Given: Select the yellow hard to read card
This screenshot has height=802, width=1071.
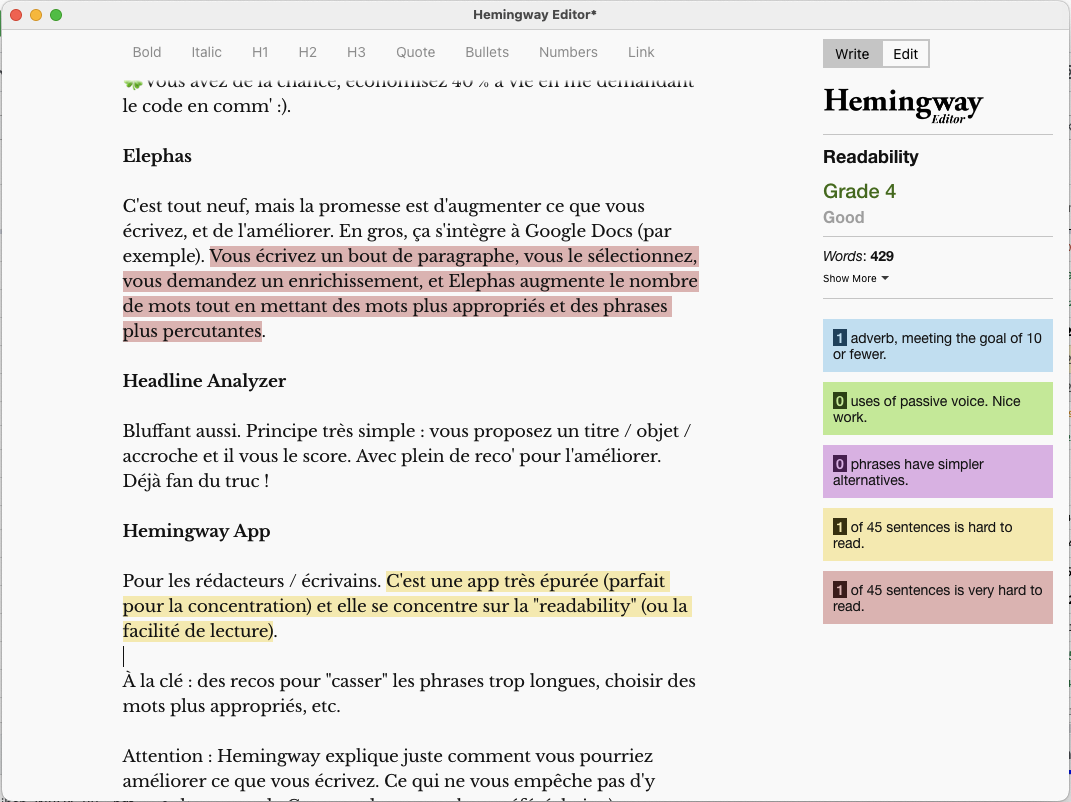Looking at the screenshot, I should point(938,535).
